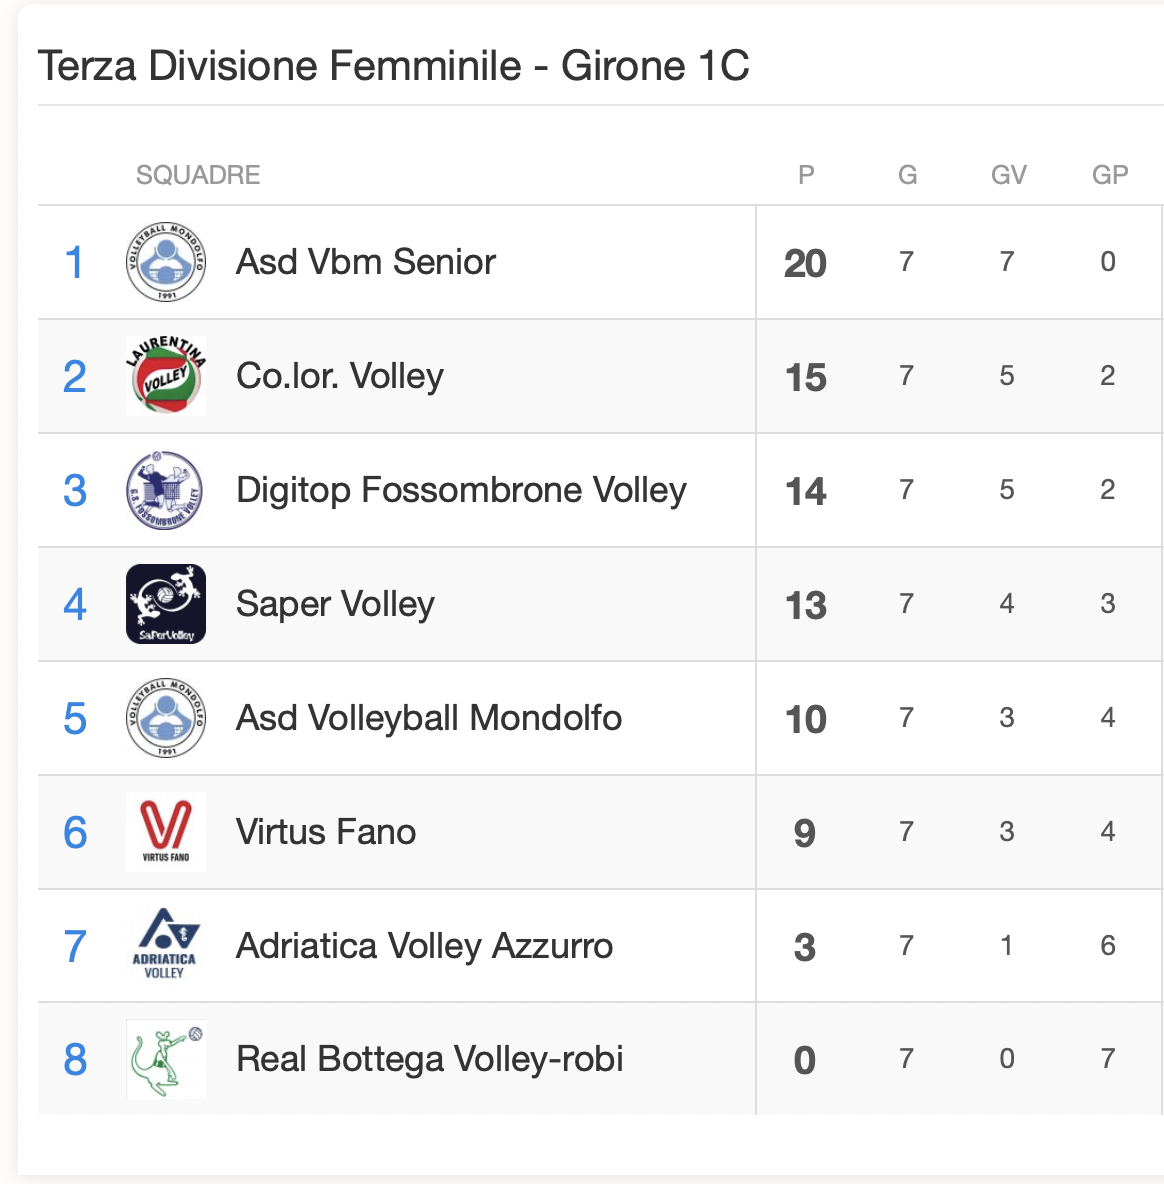
Task: Select the Fossombrone Volley round logo
Action: (x=165, y=490)
